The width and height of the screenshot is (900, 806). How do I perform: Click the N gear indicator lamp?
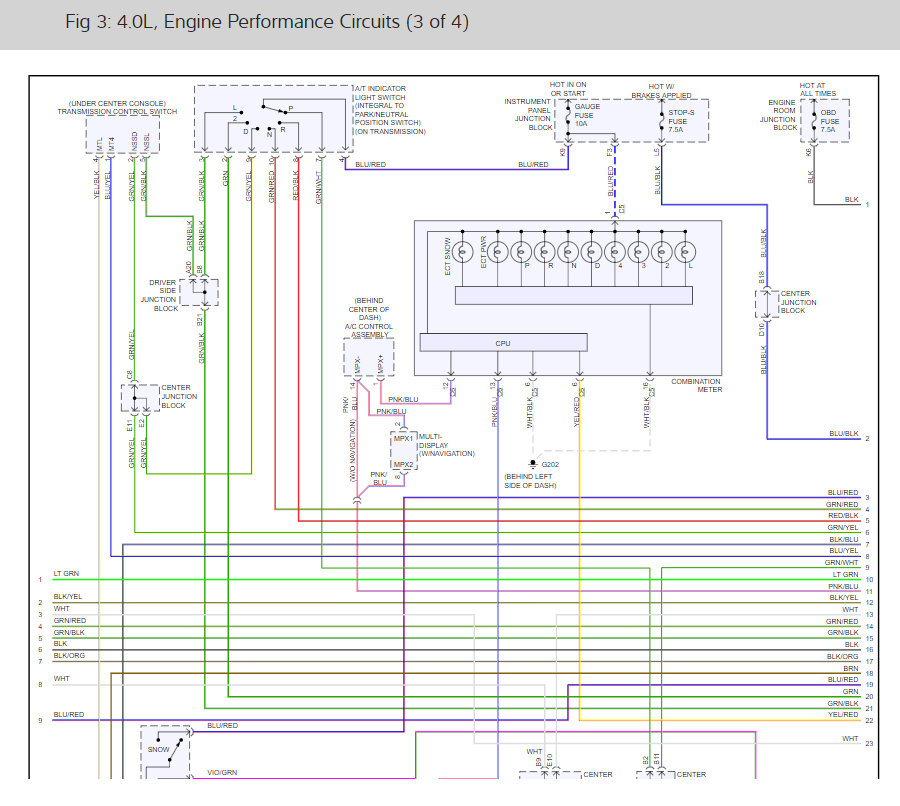568,252
